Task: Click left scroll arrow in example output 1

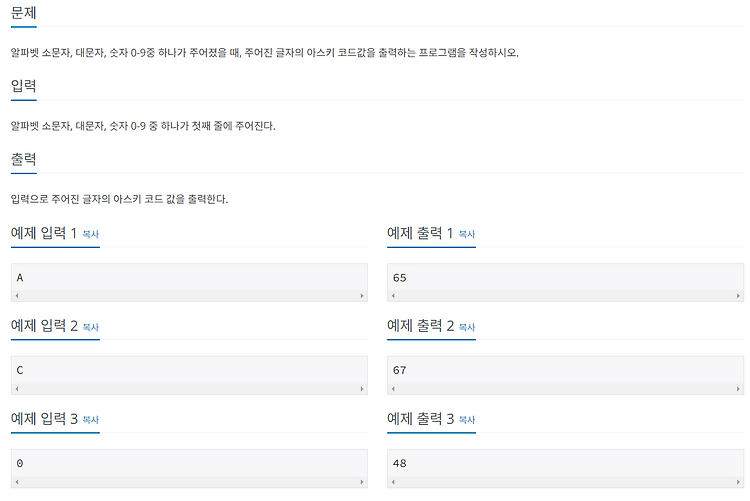Action: (393, 296)
